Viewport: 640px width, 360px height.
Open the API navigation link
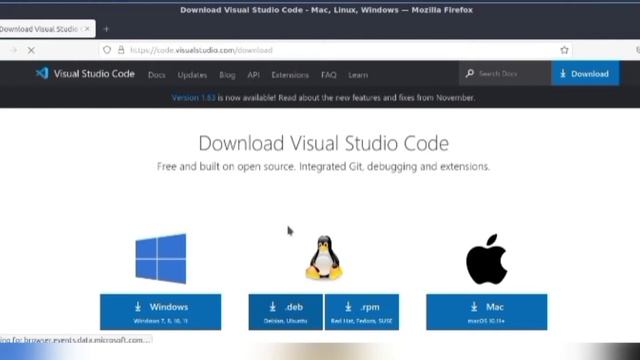[253, 75]
